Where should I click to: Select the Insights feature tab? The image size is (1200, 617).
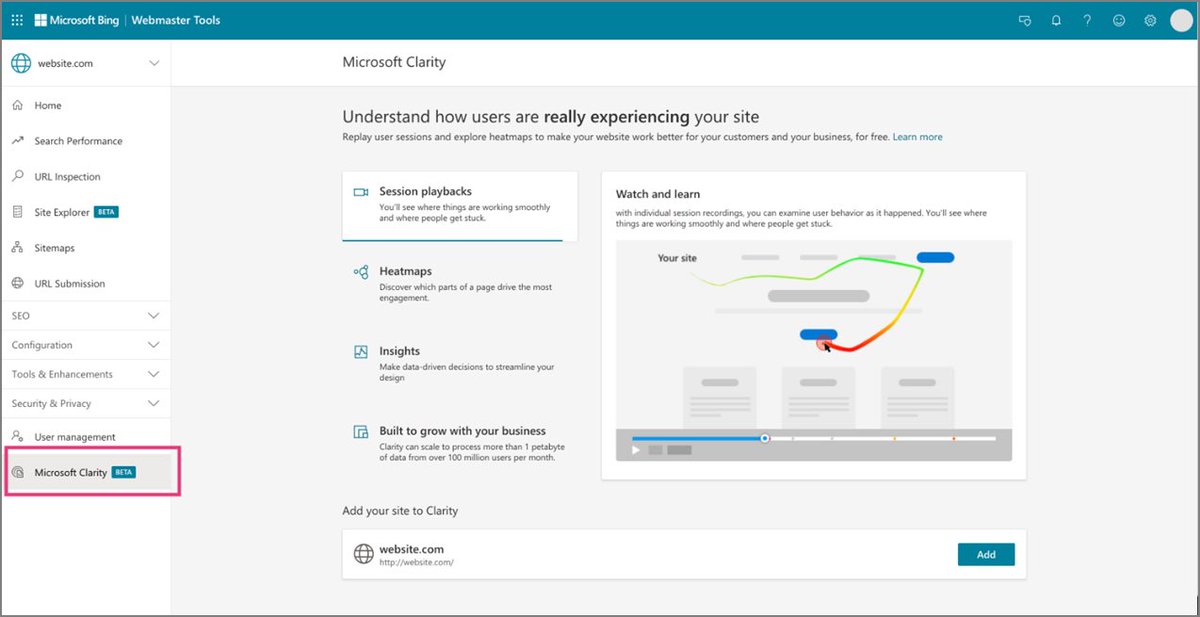click(460, 364)
